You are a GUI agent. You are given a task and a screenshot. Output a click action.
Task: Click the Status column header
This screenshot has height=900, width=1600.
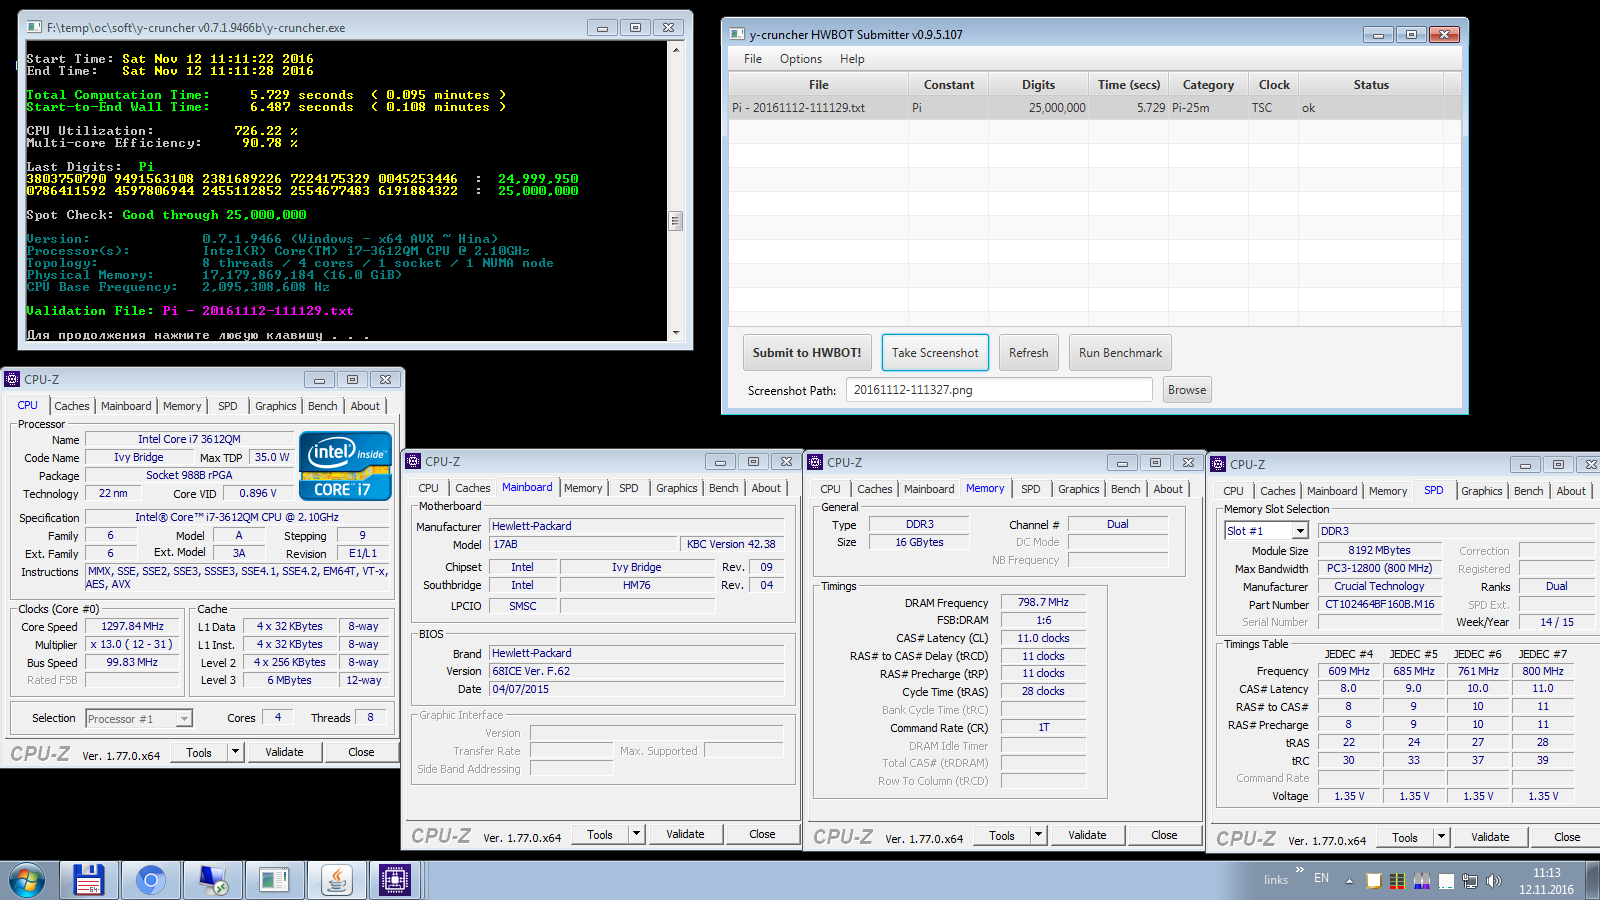(1371, 85)
